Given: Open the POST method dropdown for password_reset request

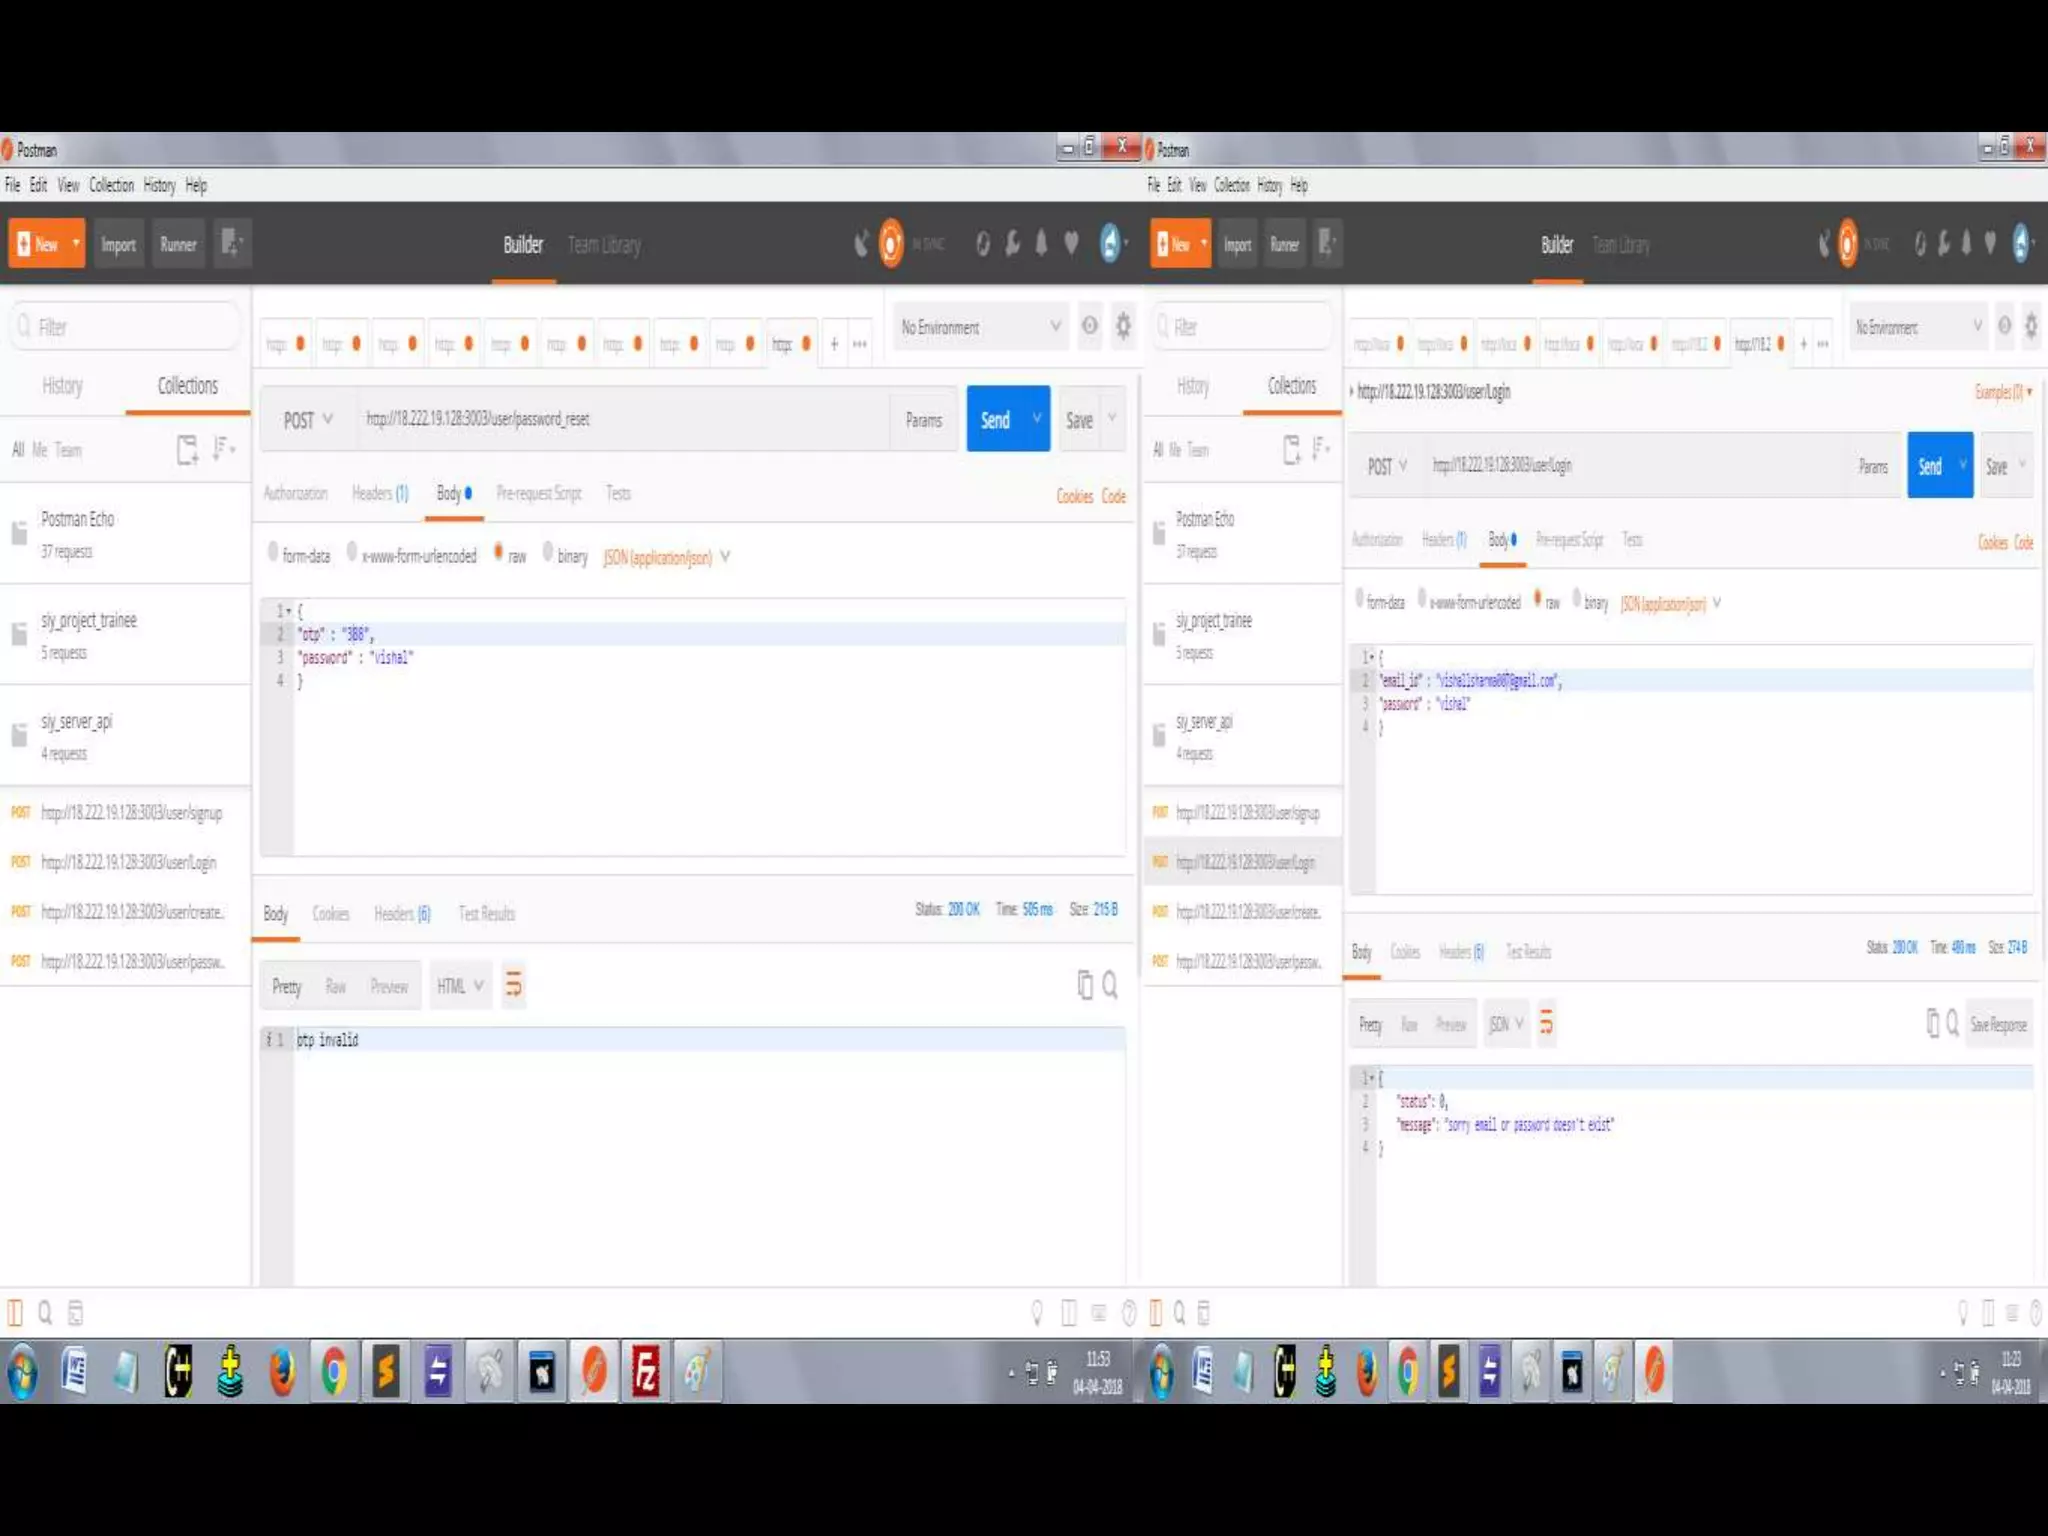Looking at the screenshot, I should pos(308,420).
